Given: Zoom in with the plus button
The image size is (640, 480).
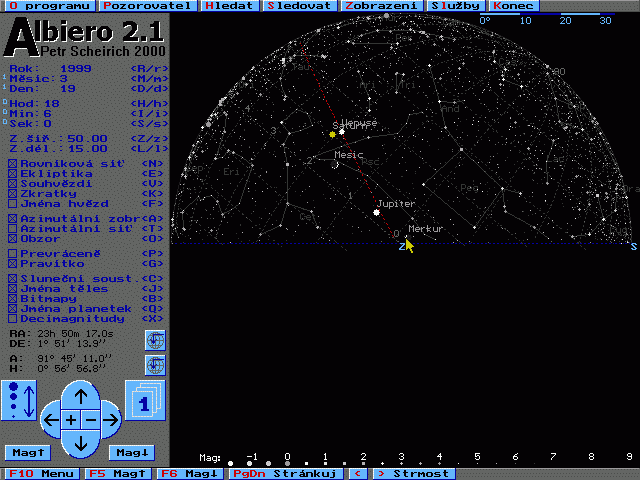Looking at the screenshot, I should (71, 419).
